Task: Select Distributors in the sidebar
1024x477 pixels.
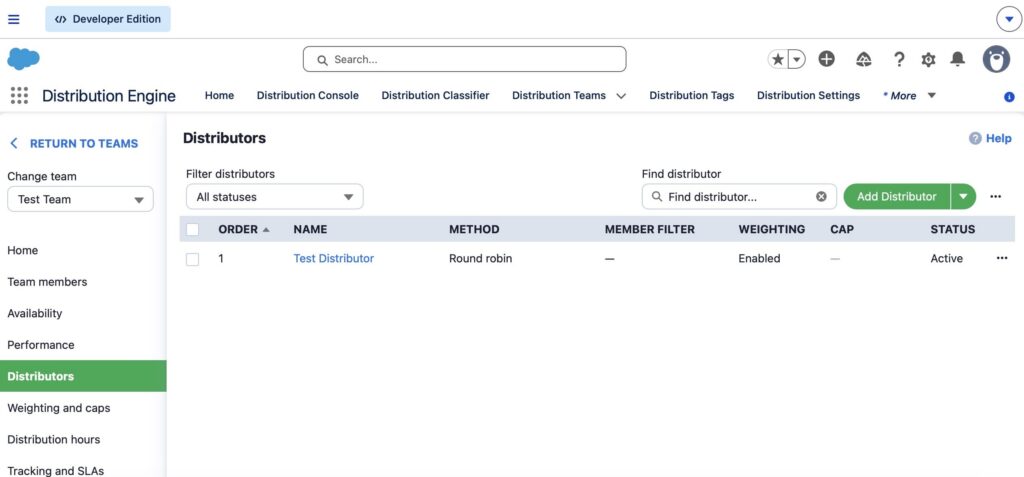Action: [x=83, y=376]
